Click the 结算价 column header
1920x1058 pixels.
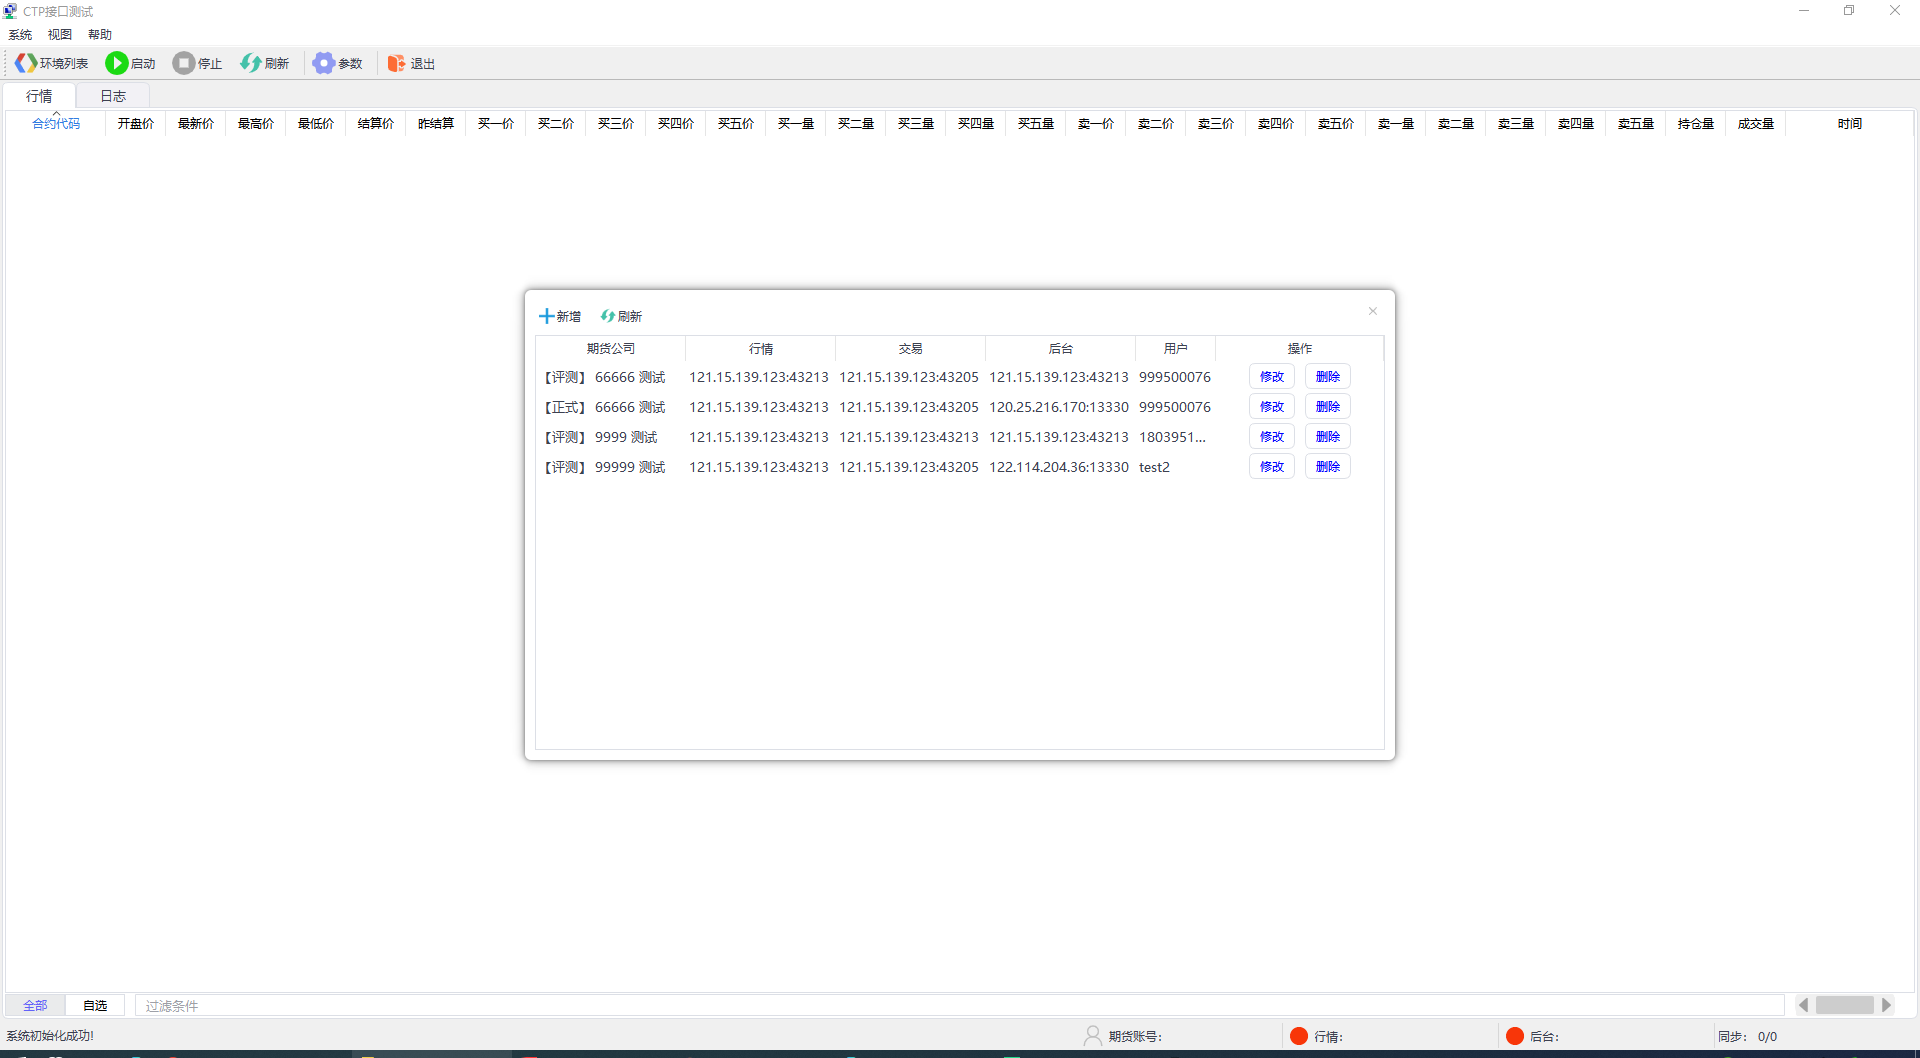pos(376,123)
